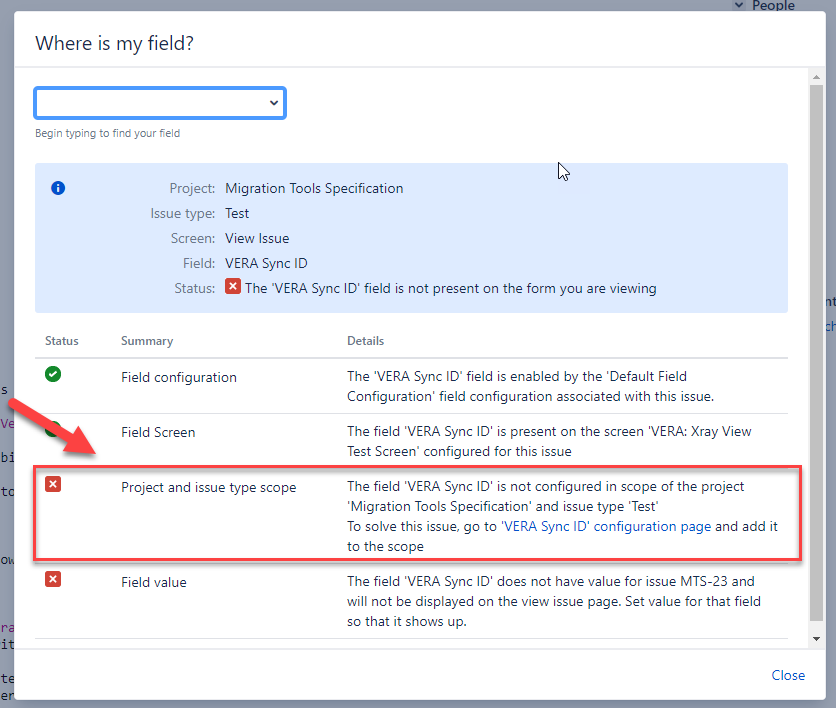
Task: Click the Status column header
Action: [62, 341]
